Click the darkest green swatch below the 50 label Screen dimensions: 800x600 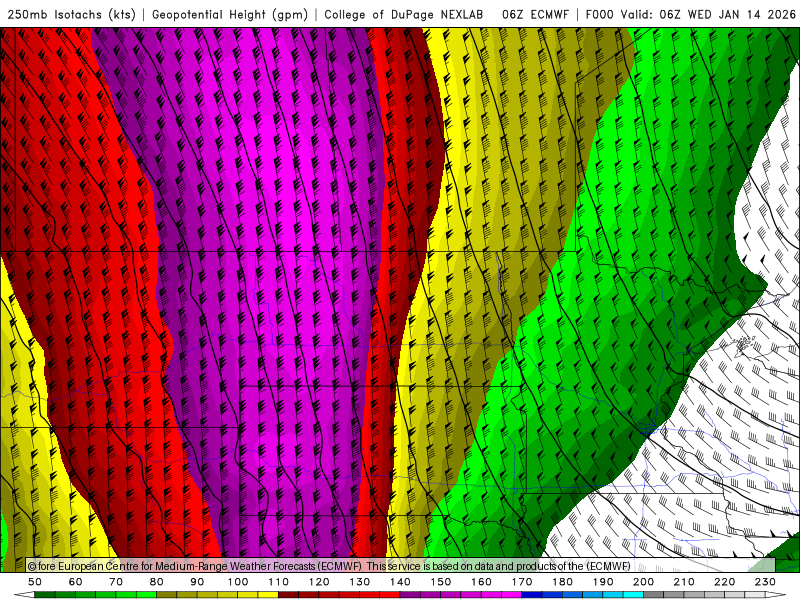coord(45,595)
